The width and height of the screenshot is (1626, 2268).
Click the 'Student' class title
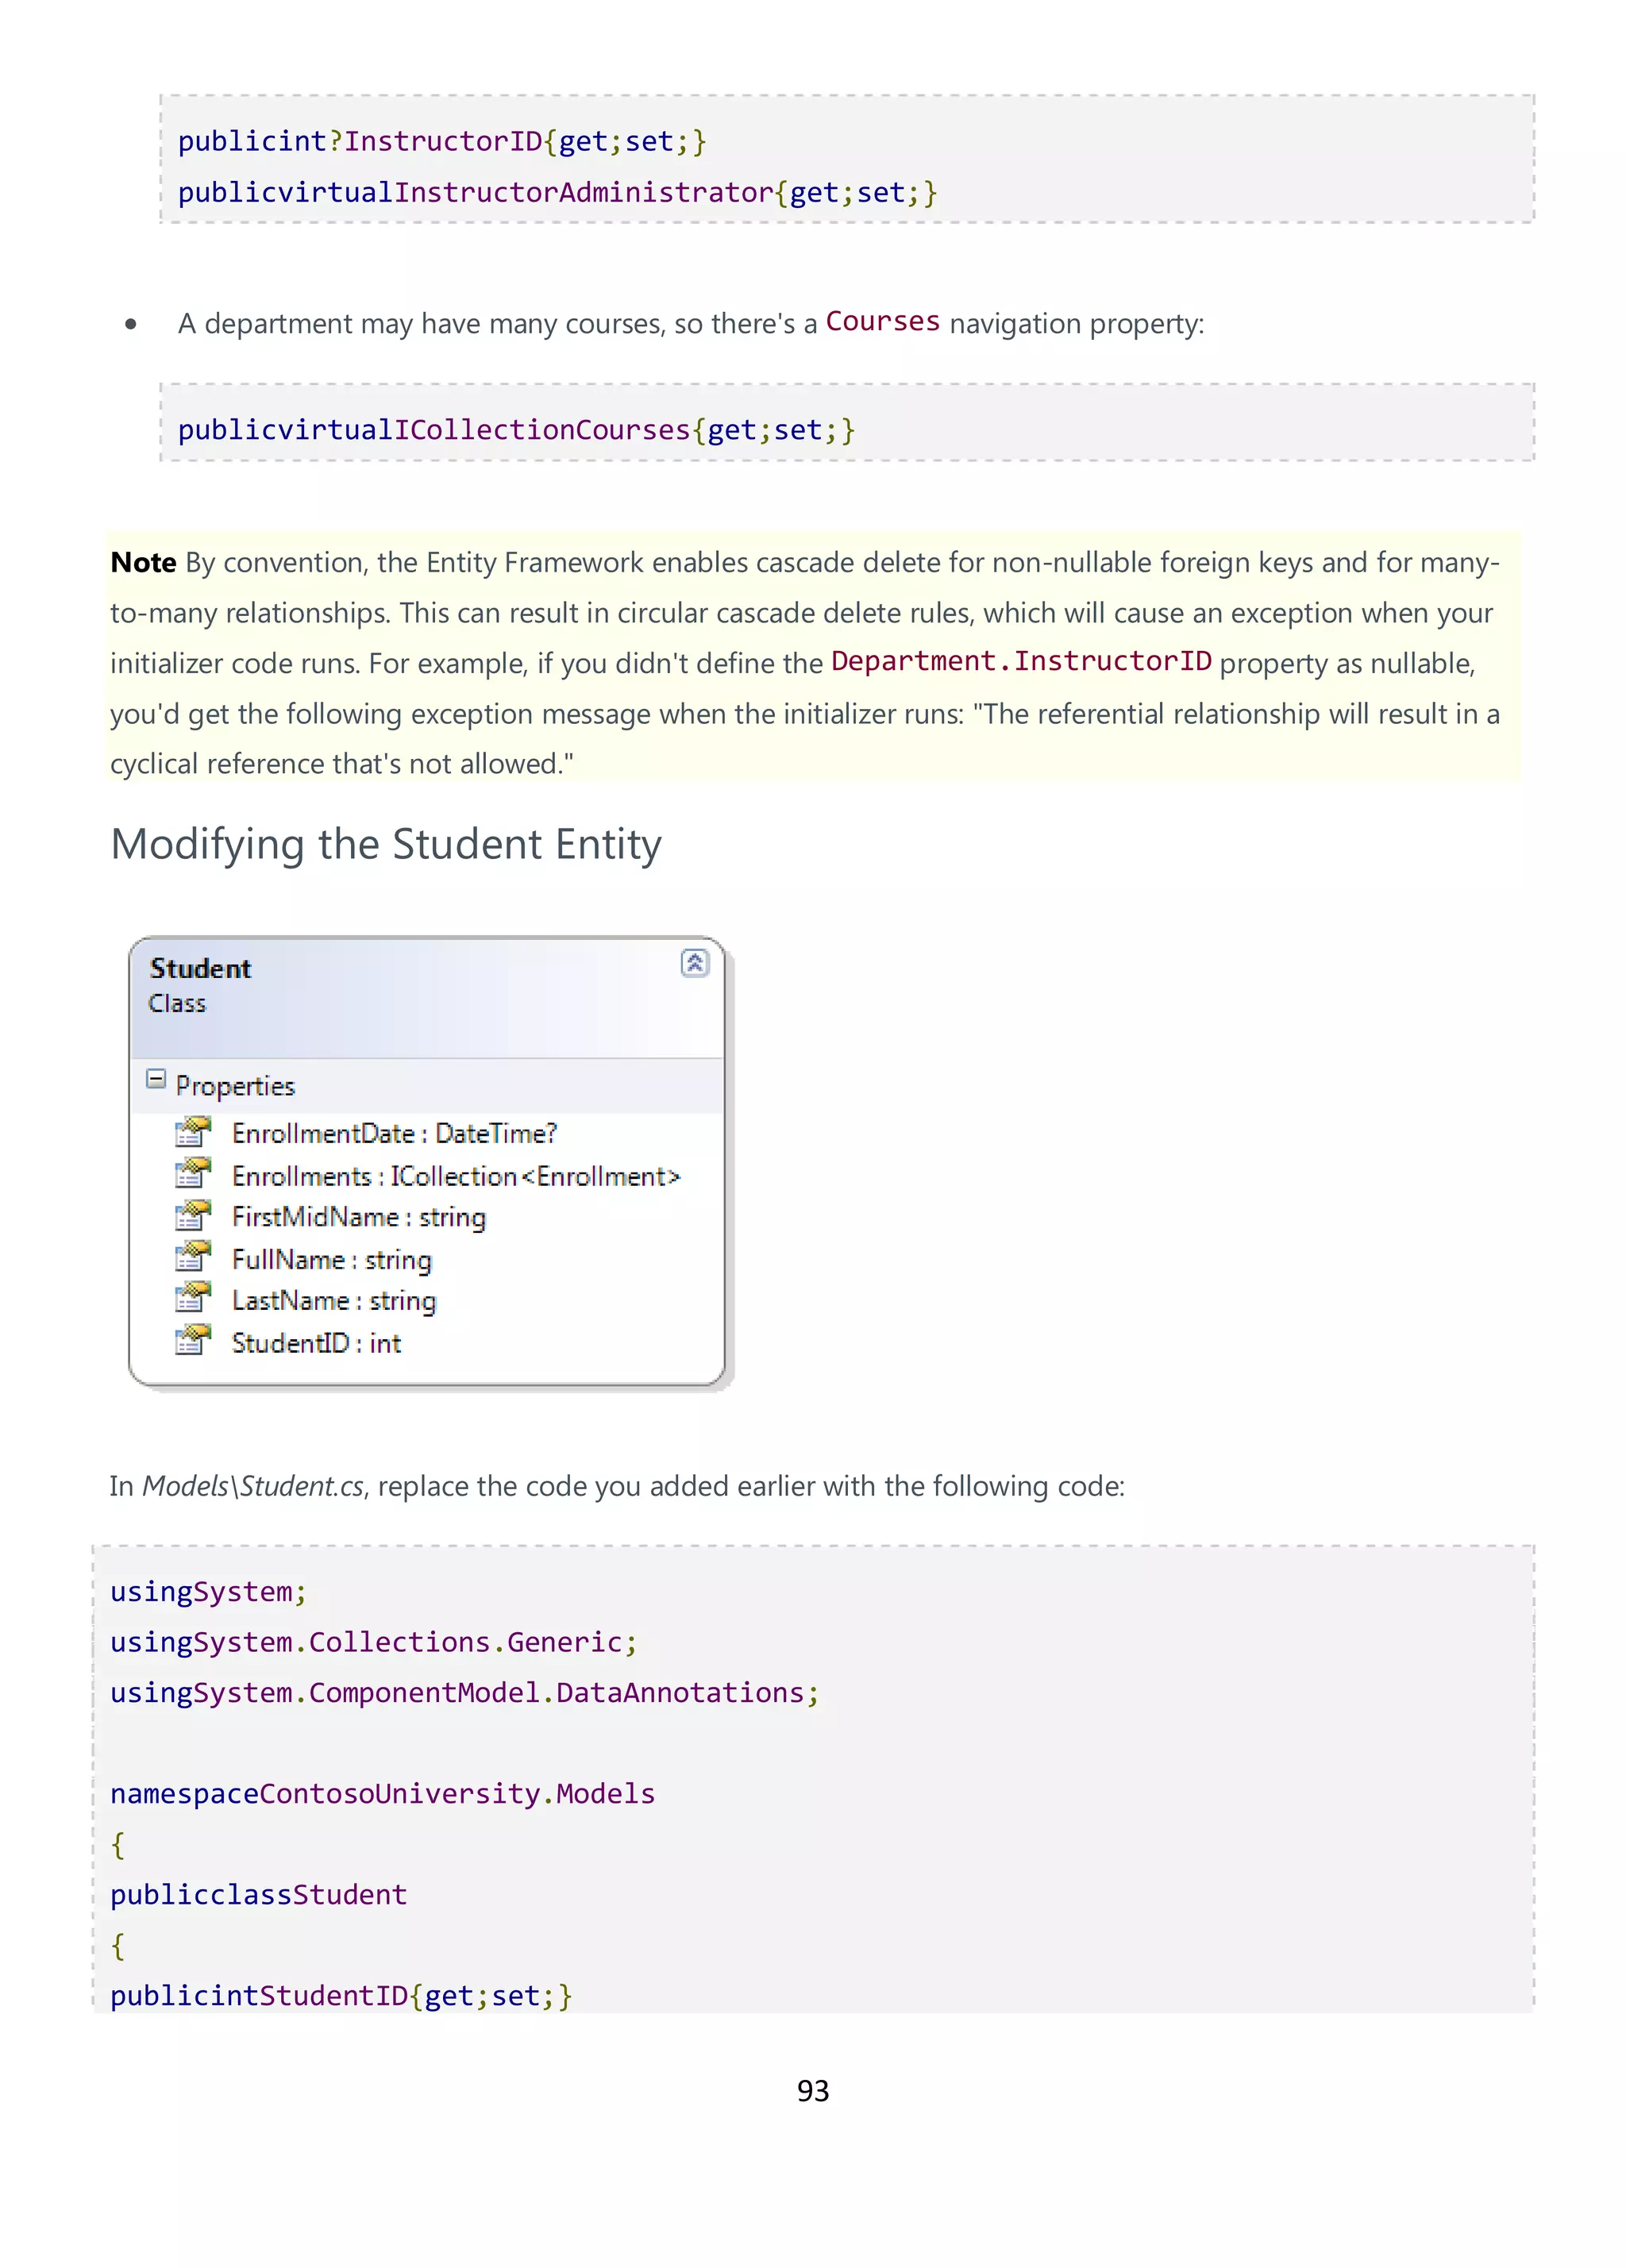[200, 968]
